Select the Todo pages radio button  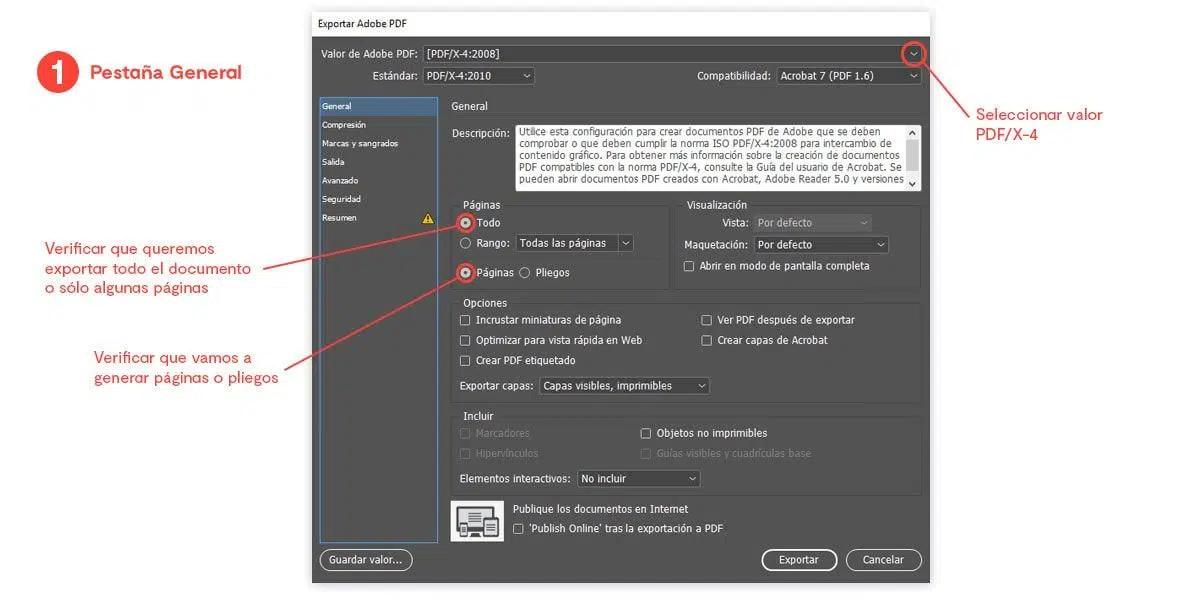pos(466,223)
